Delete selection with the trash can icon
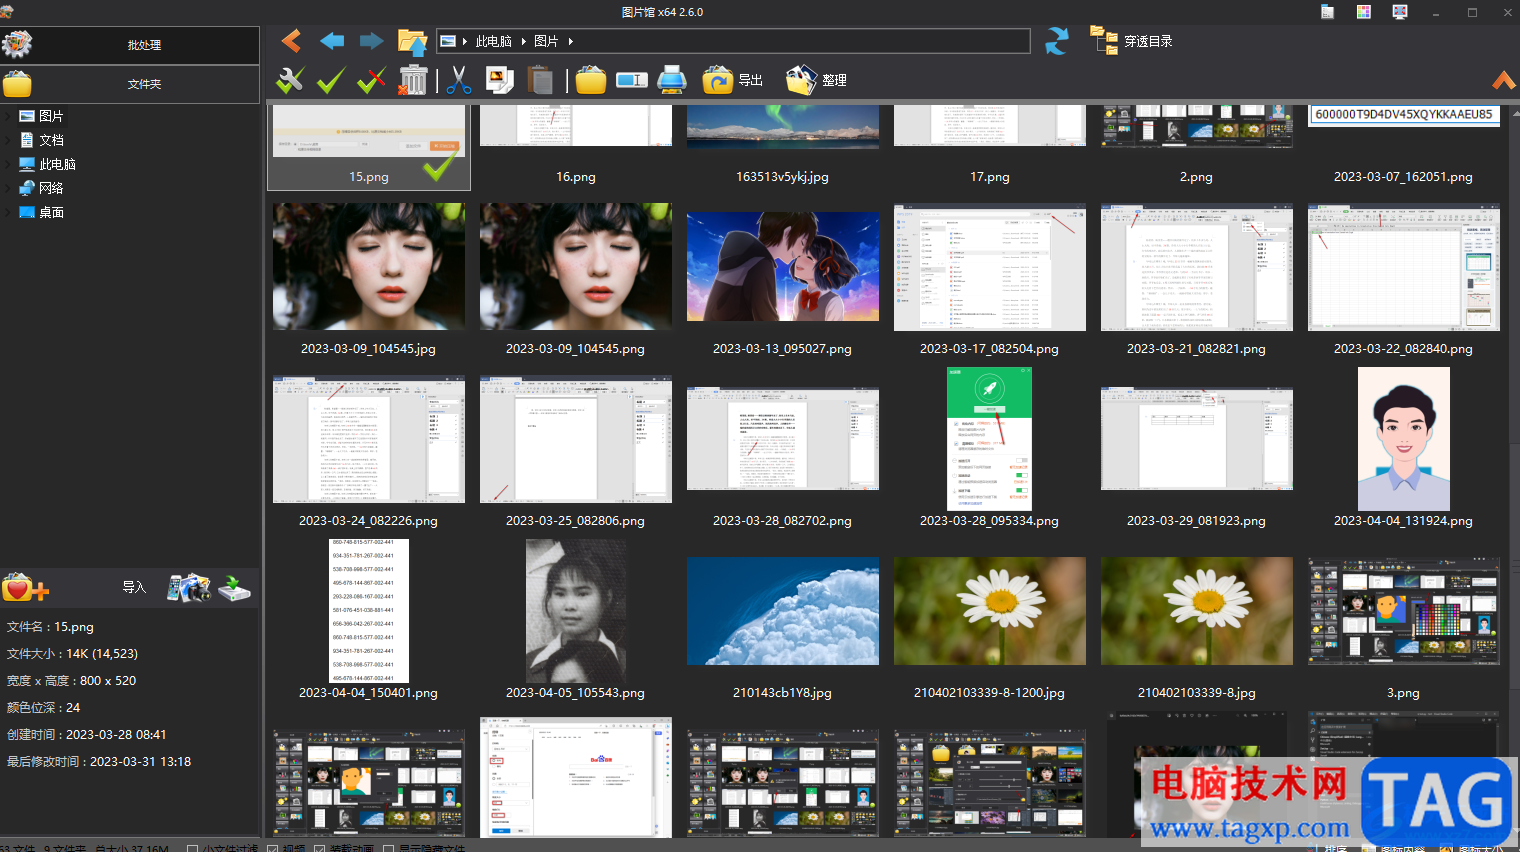This screenshot has height=852, width=1520. (413, 80)
